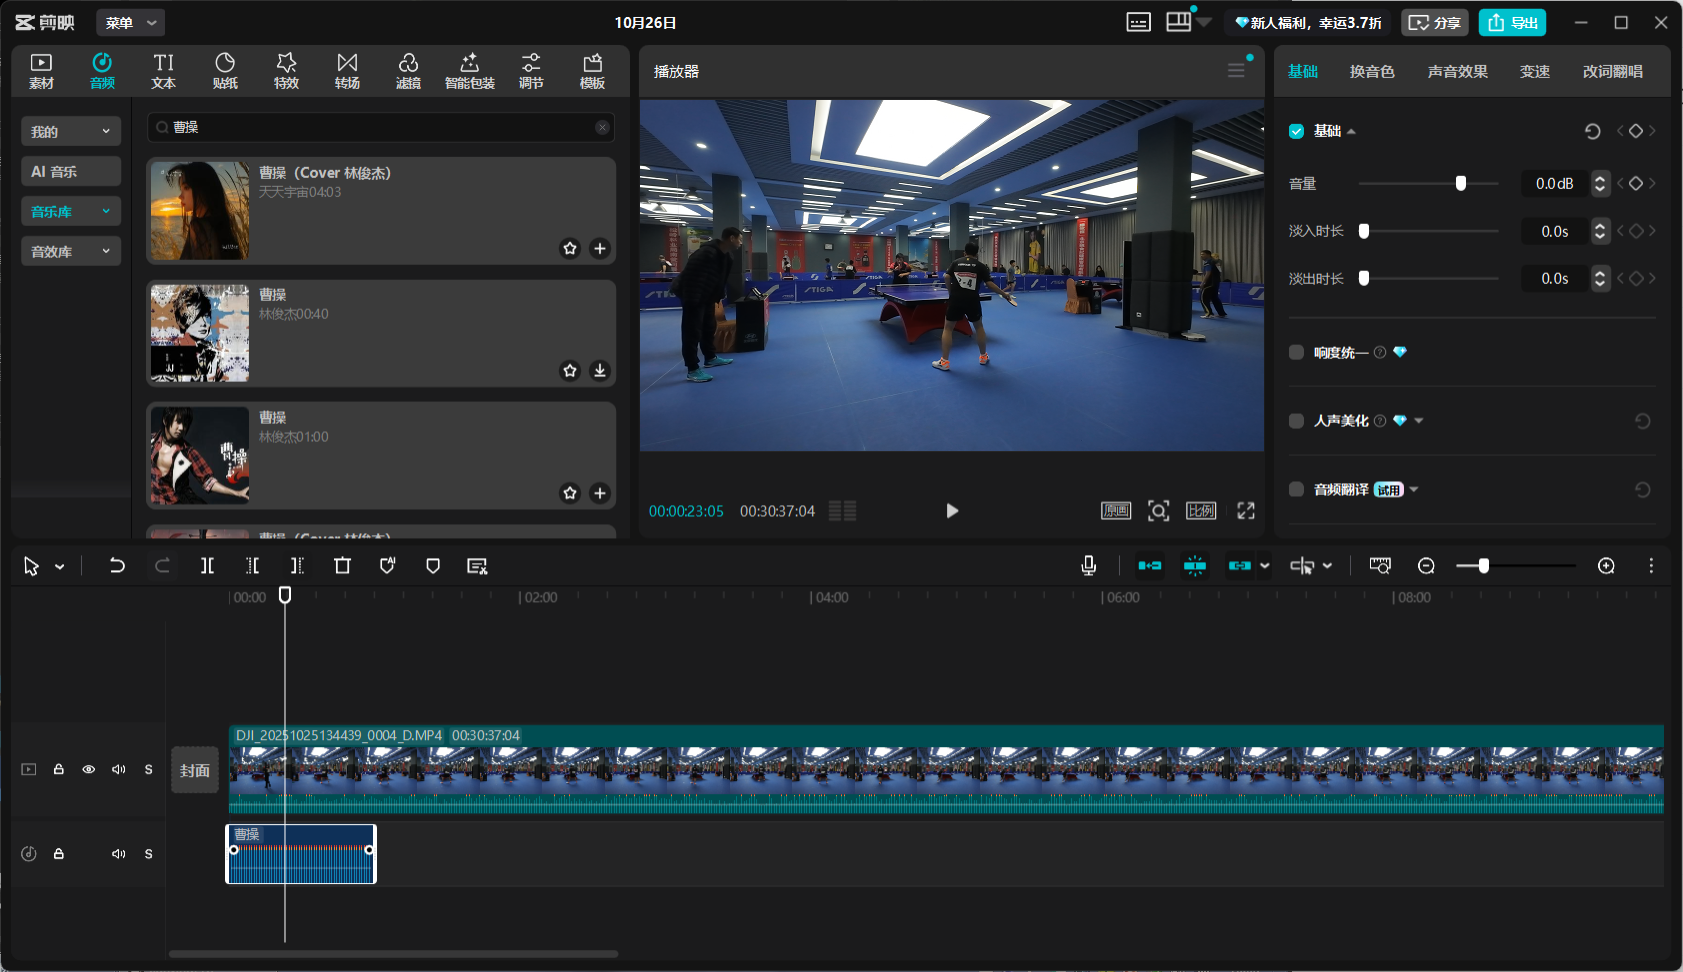
Task: Click the 导出 export button
Action: tap(1512, 22)
